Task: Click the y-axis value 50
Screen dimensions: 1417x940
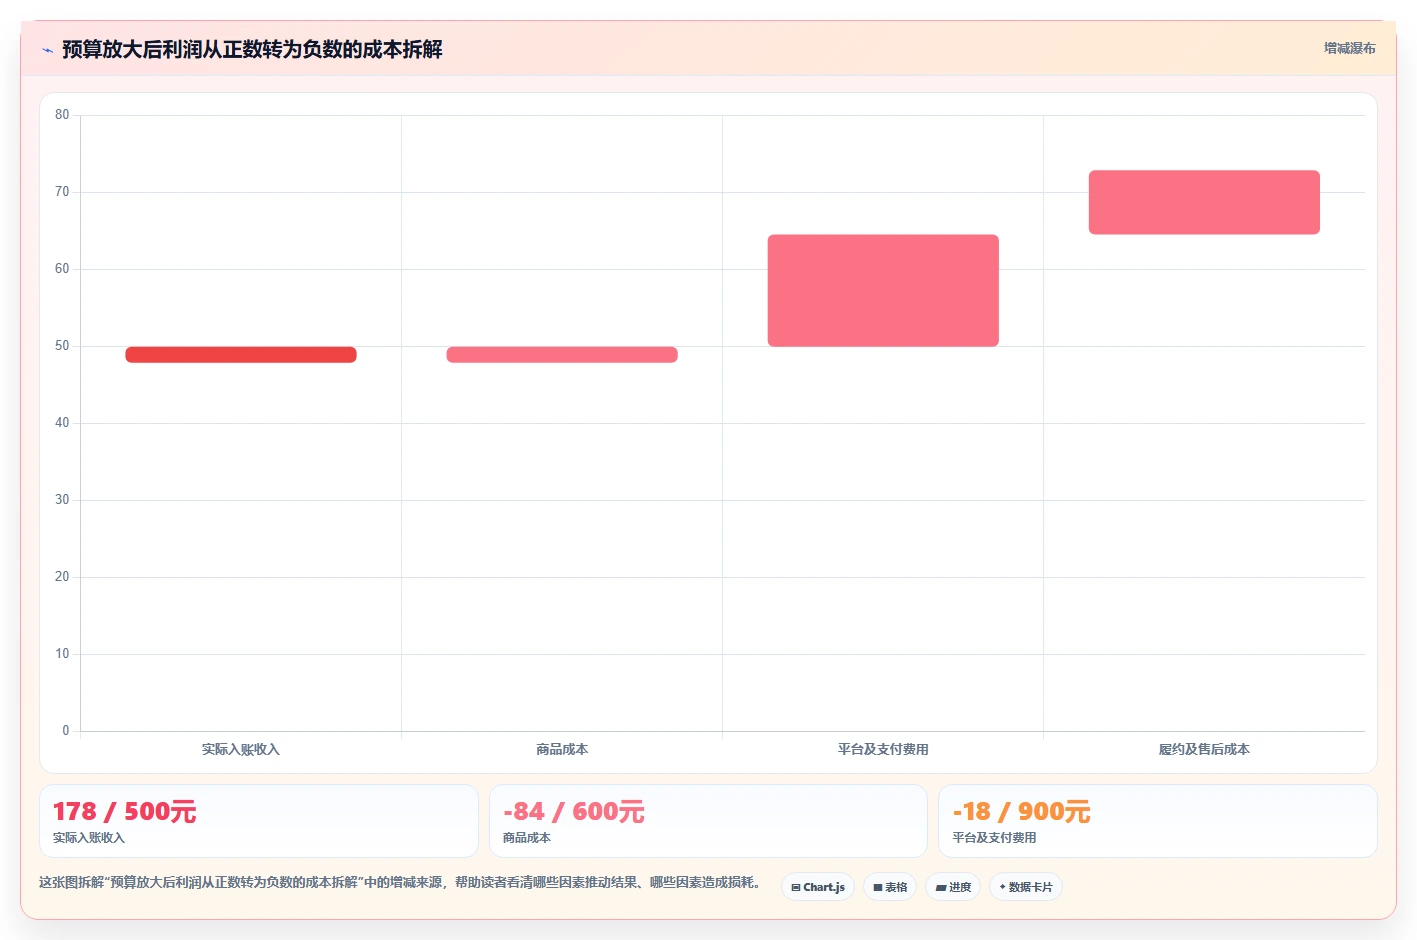Action: pyautogui.click(x=62, y=346)
